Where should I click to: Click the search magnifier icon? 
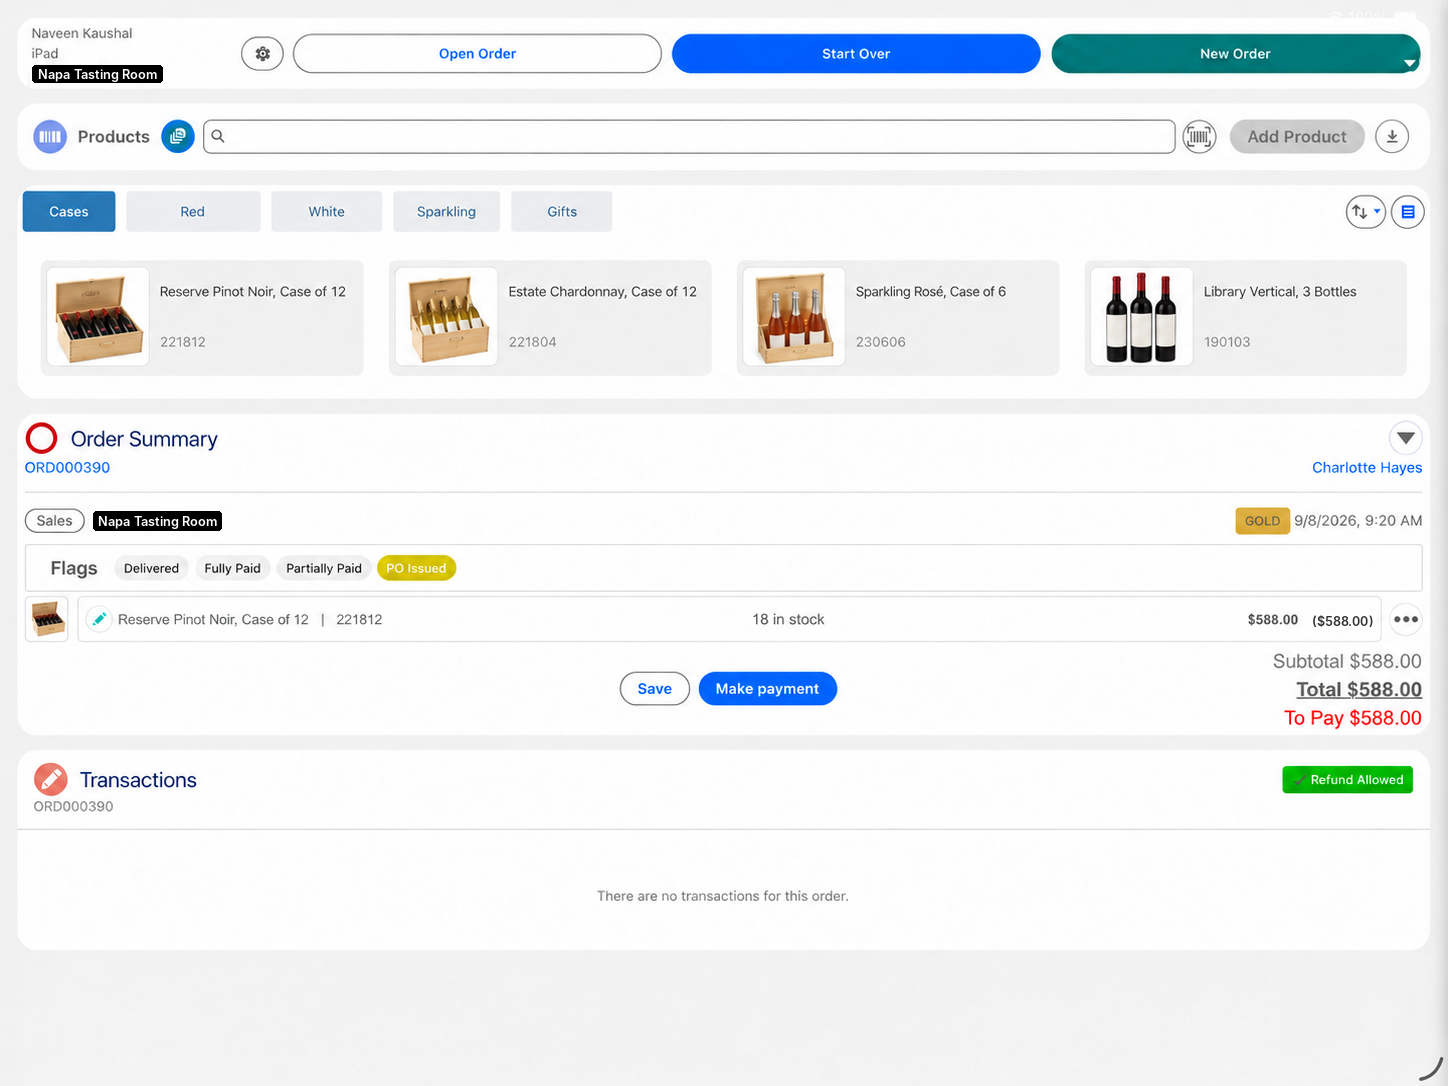[218, 137]
